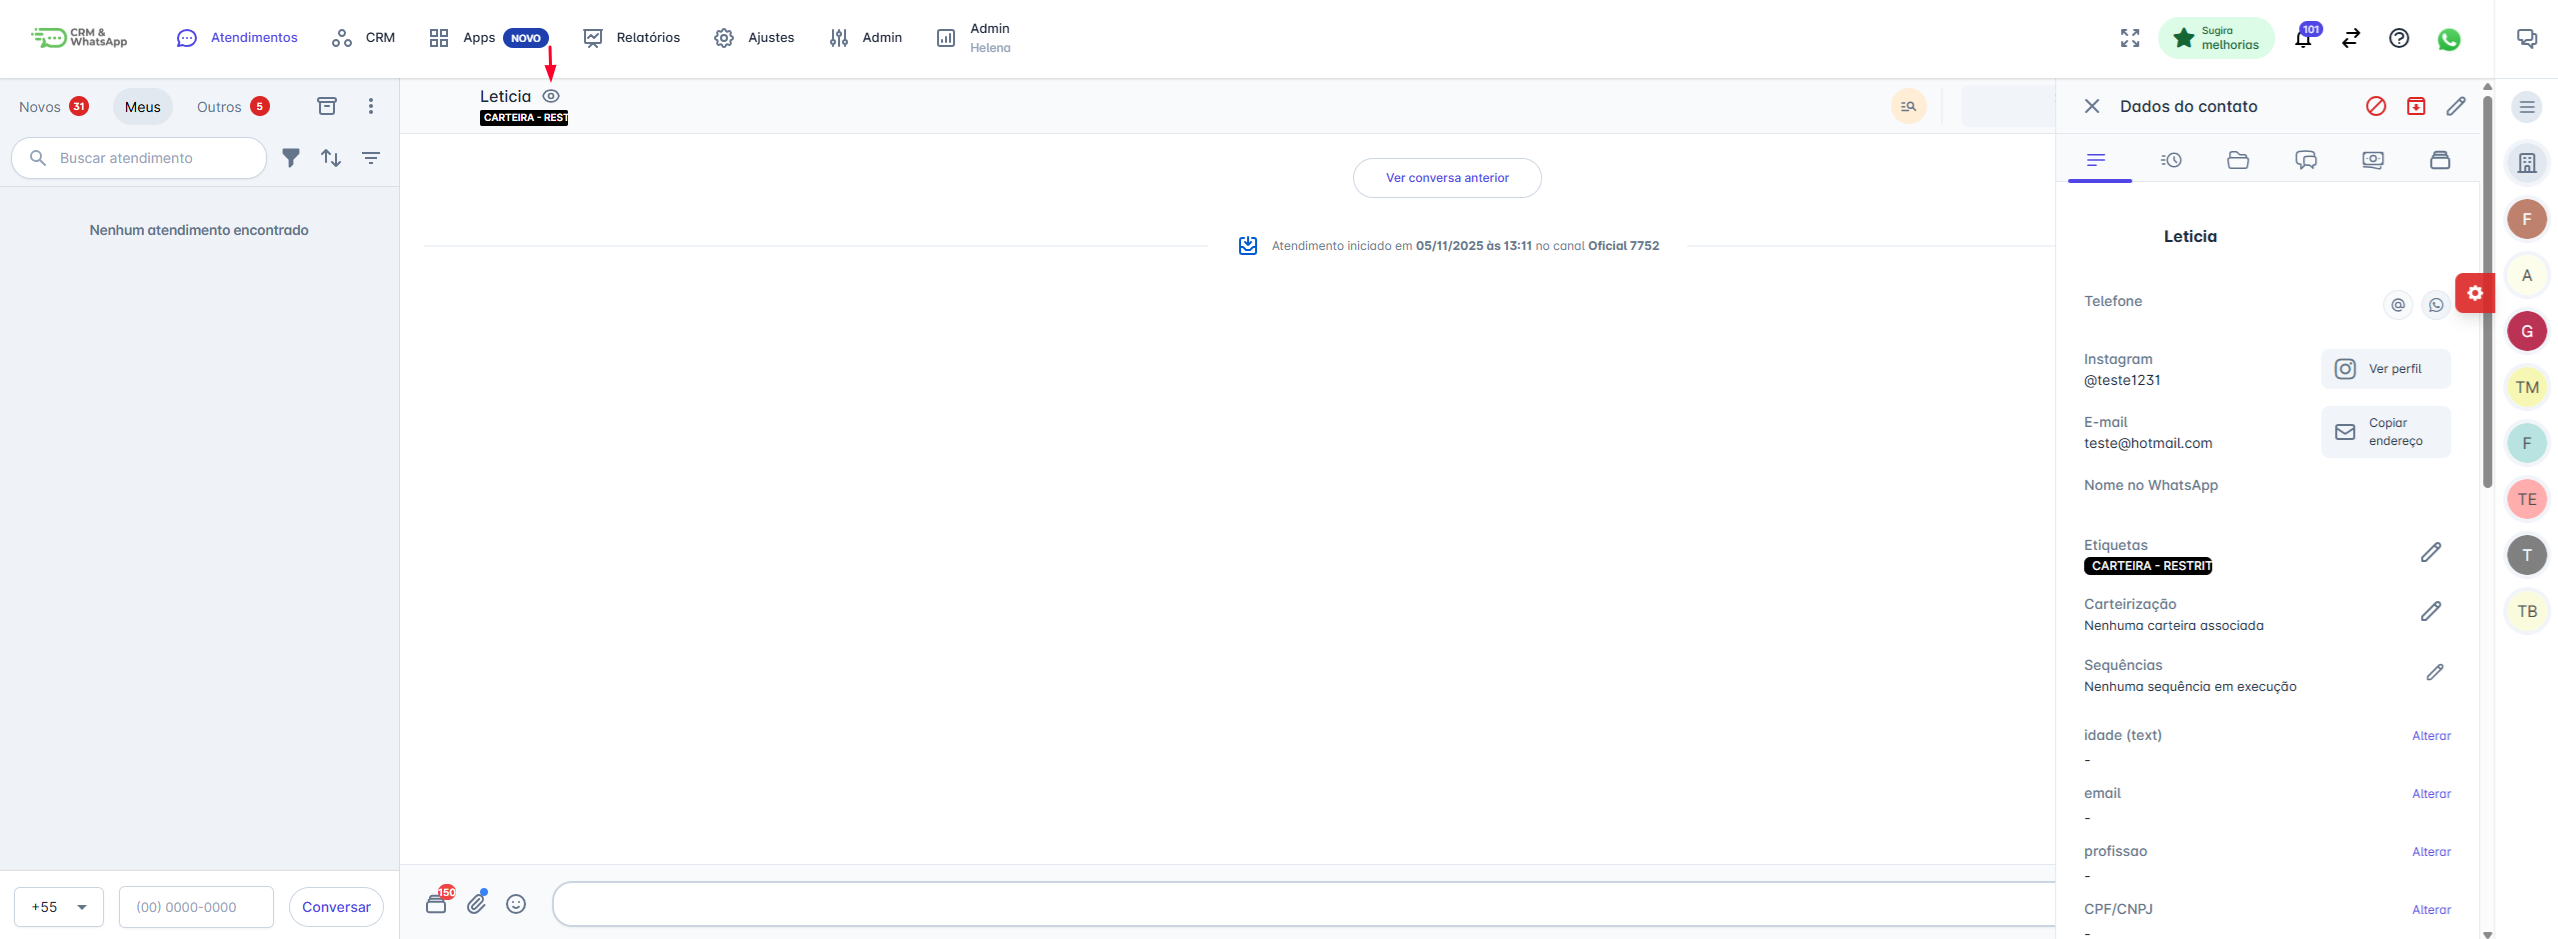Open the Relatórios menu
This screenshot has width=2558, height=939.
632,38
